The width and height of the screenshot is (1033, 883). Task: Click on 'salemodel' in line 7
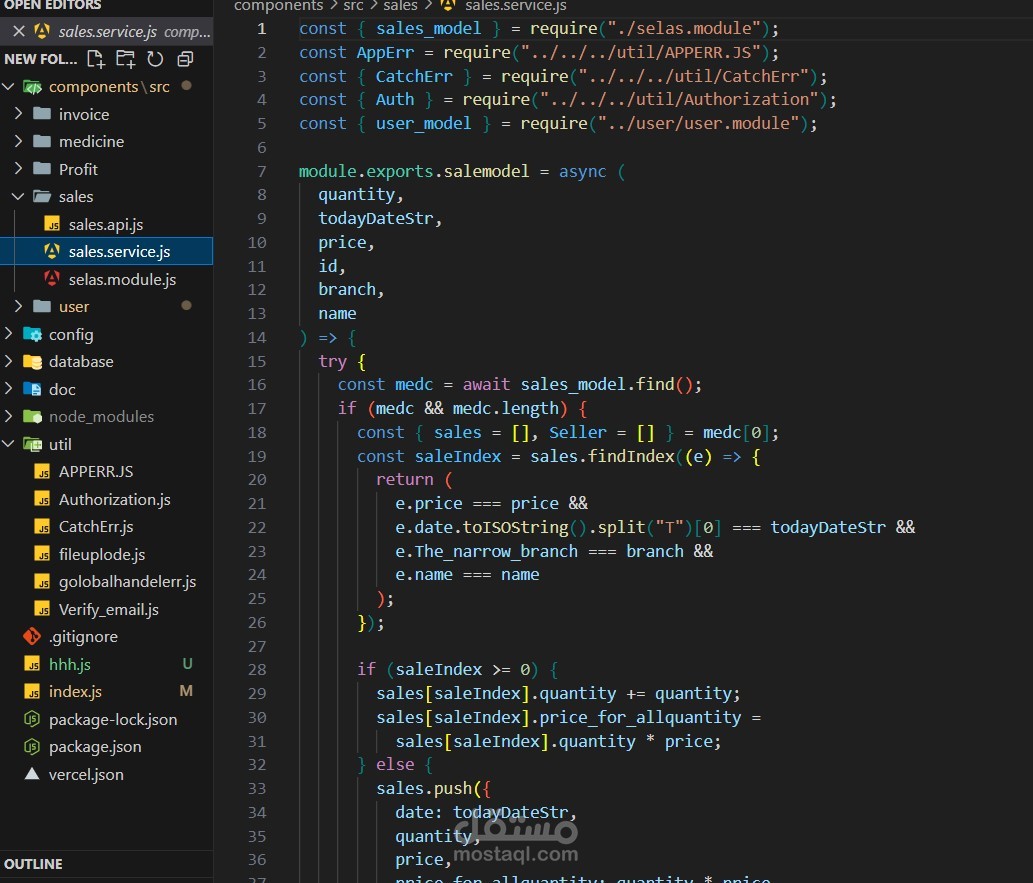(486, 171)
